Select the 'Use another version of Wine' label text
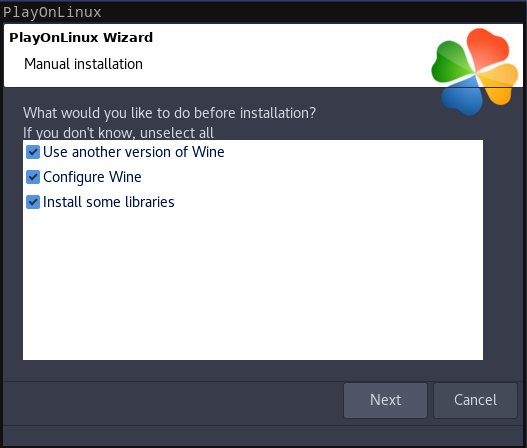Image resolution: width=527 pixels, height=448 pixels. coord(134,152)
